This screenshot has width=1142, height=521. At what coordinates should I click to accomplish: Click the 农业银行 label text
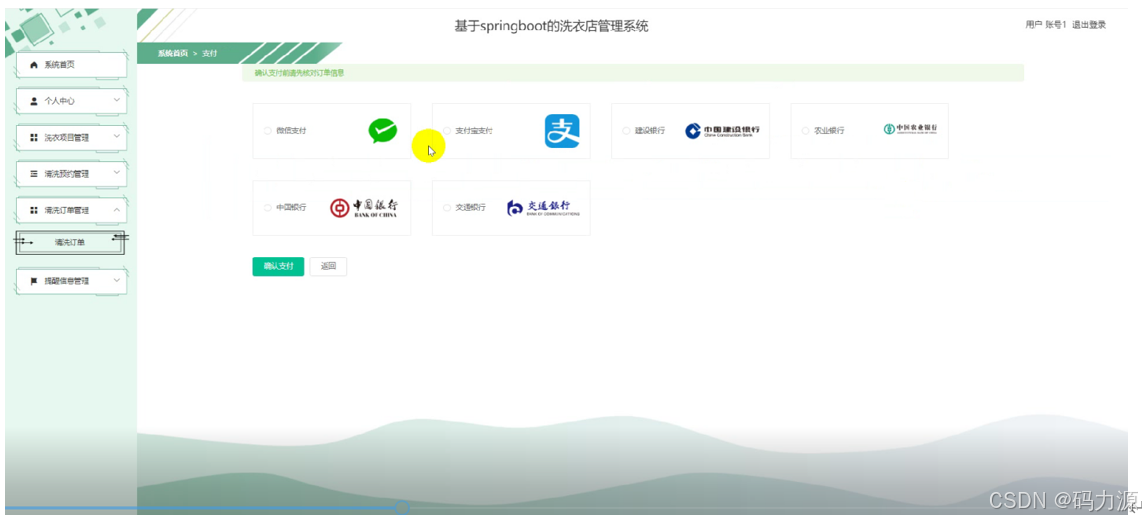coord(829,131)
